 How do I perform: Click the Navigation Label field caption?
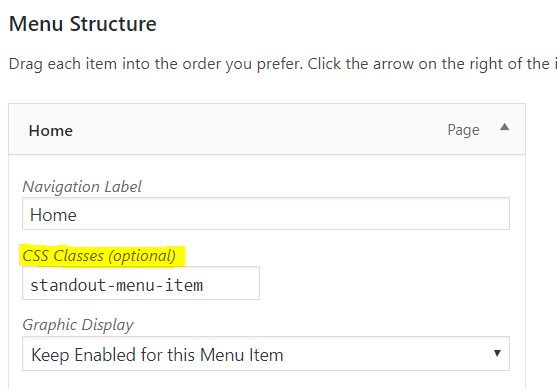82,187
